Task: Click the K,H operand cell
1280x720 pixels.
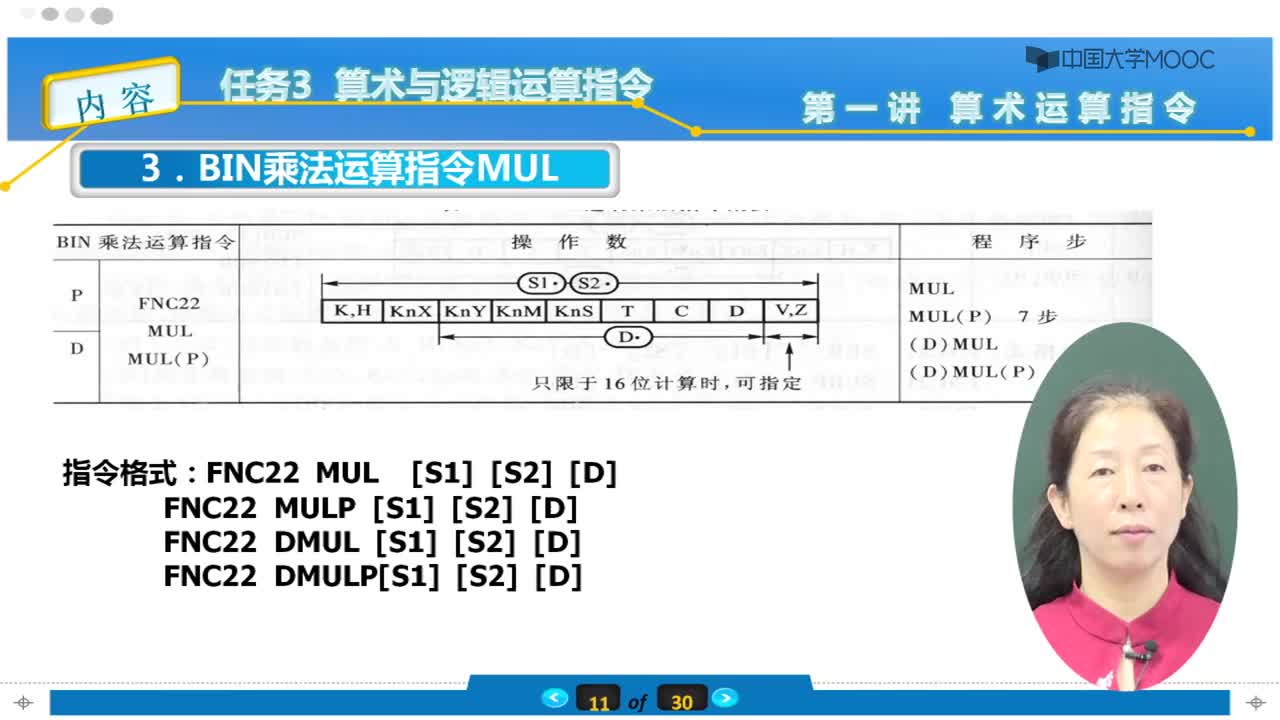Action: point(352,311)
